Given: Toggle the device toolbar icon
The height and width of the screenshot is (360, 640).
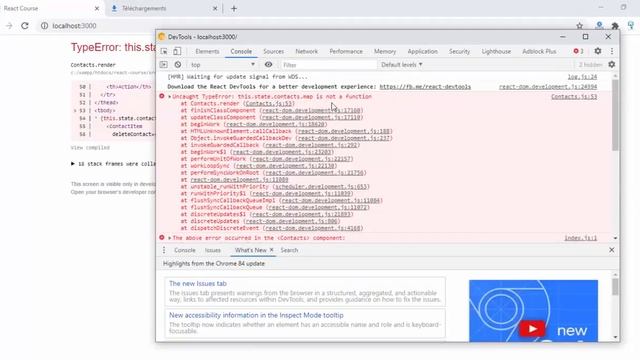Looking at the screenshot, I should 177,51.
